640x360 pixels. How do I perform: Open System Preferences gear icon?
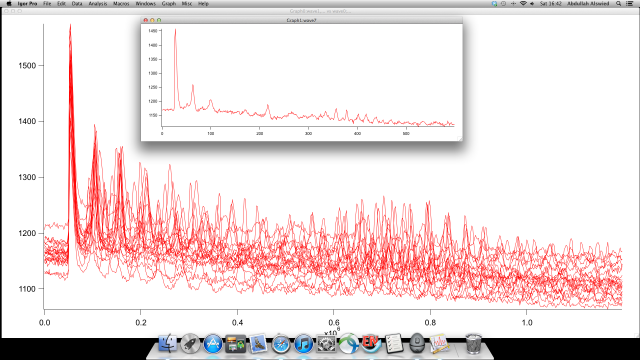[326, 344]
